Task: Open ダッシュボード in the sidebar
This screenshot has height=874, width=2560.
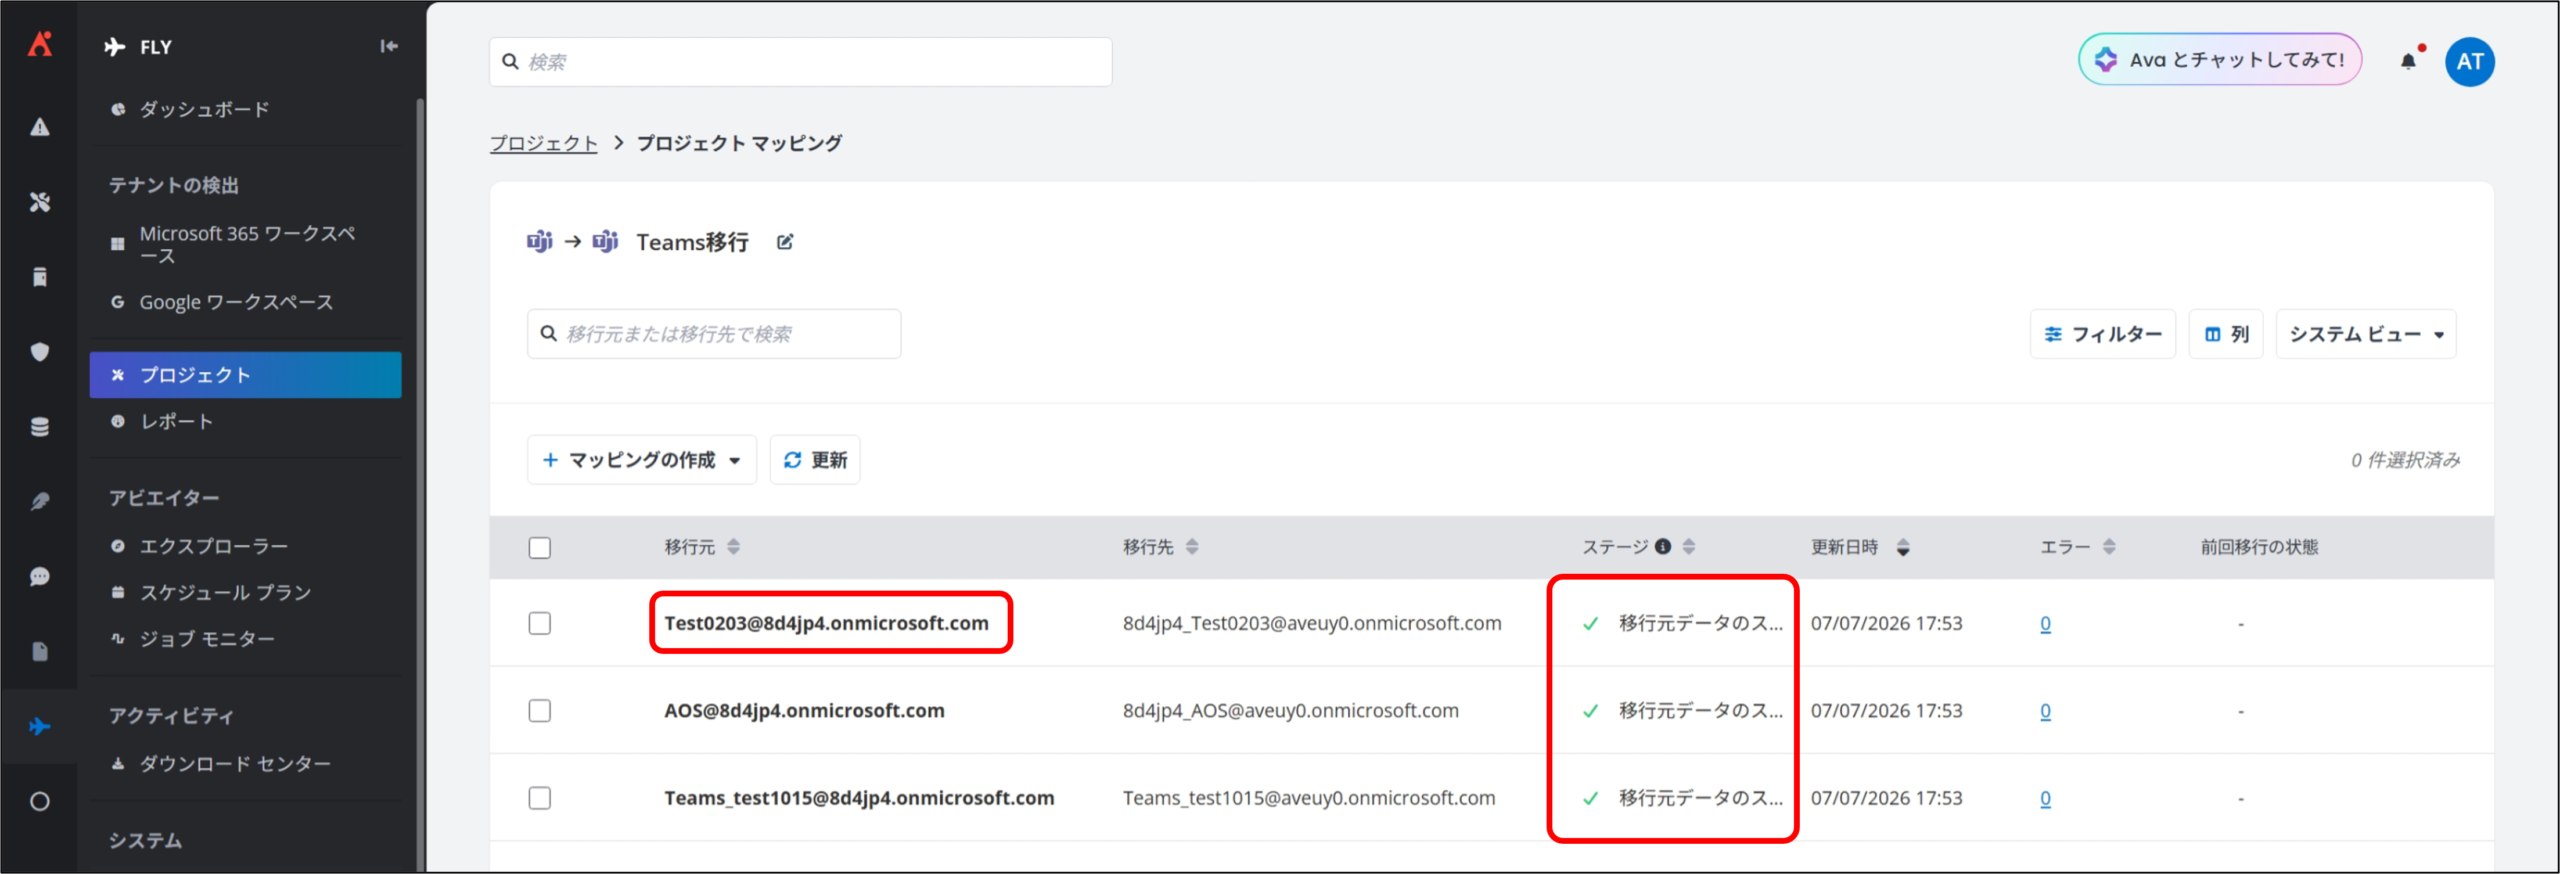Action: pos(204,109)
